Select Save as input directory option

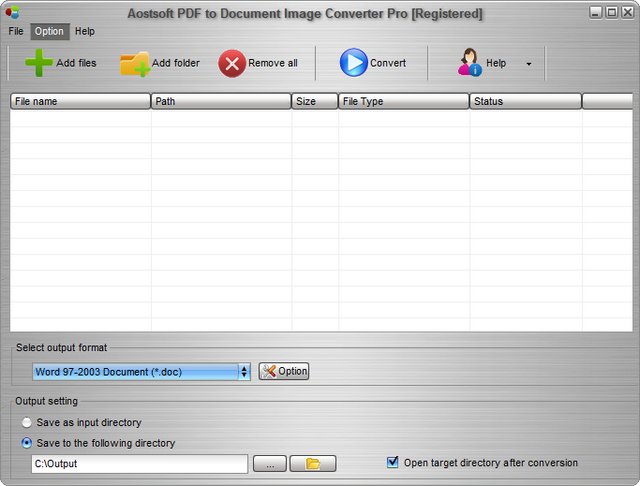click(27, 423)
